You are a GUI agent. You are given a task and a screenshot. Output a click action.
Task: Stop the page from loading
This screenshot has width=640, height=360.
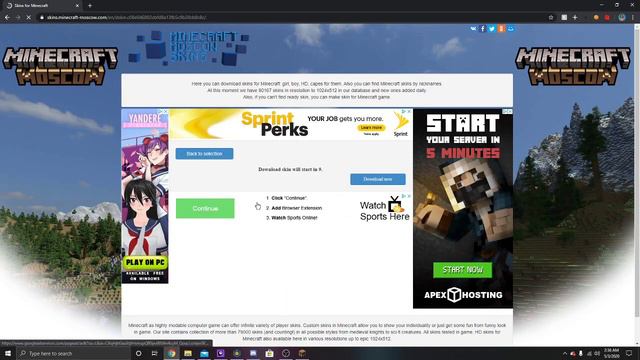tap(29, 17)
